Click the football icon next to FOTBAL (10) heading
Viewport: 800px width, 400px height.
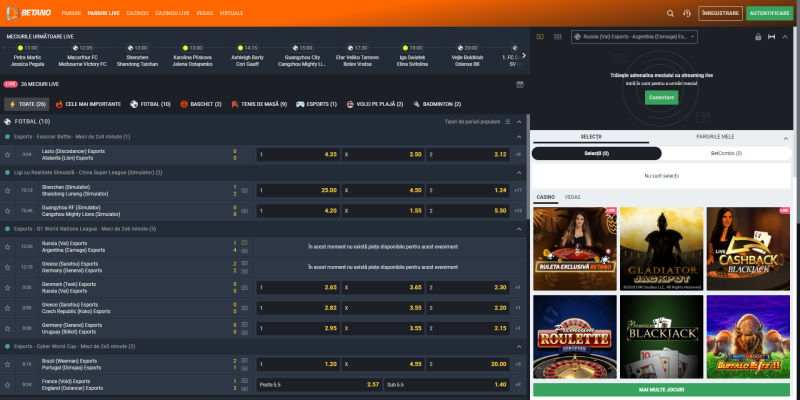[8, 122]
